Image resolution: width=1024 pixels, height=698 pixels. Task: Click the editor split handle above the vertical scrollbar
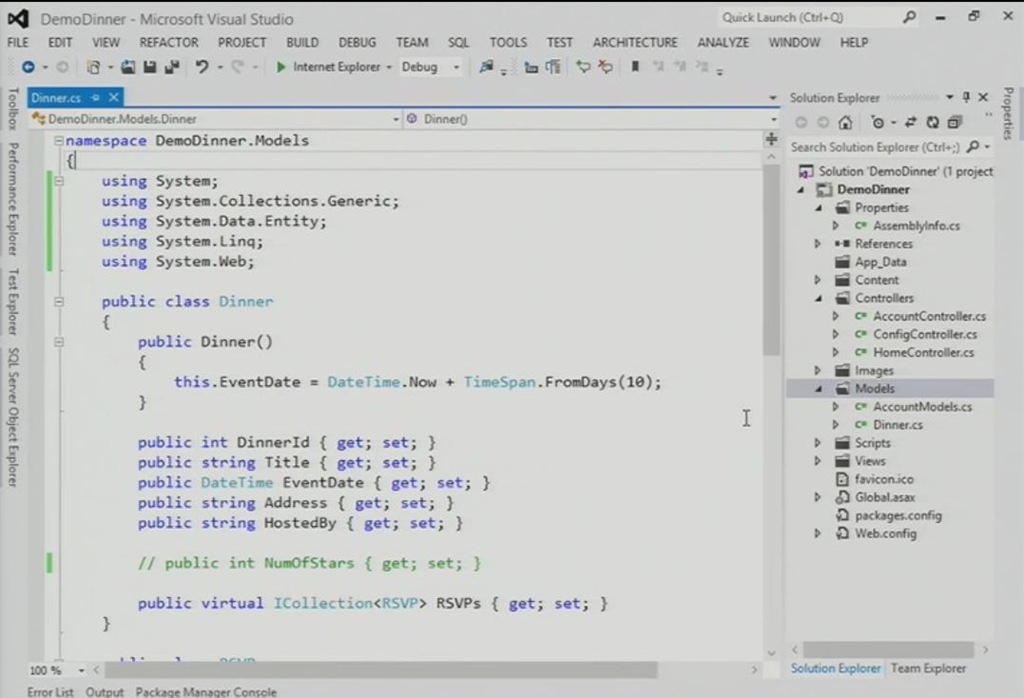tap(771, 139)
